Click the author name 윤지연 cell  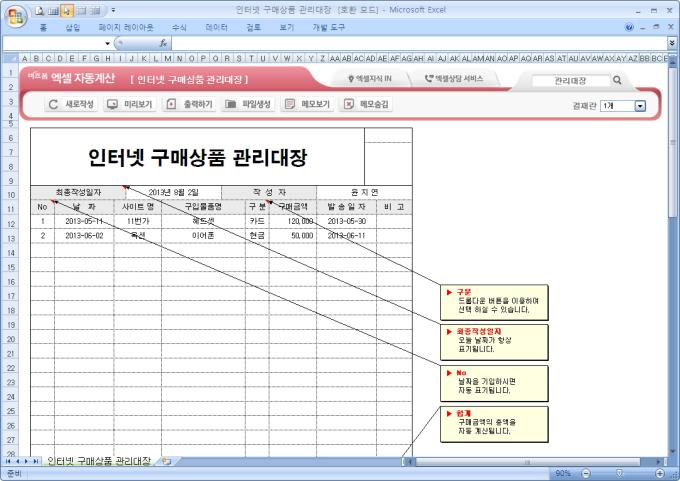(364, 192)
